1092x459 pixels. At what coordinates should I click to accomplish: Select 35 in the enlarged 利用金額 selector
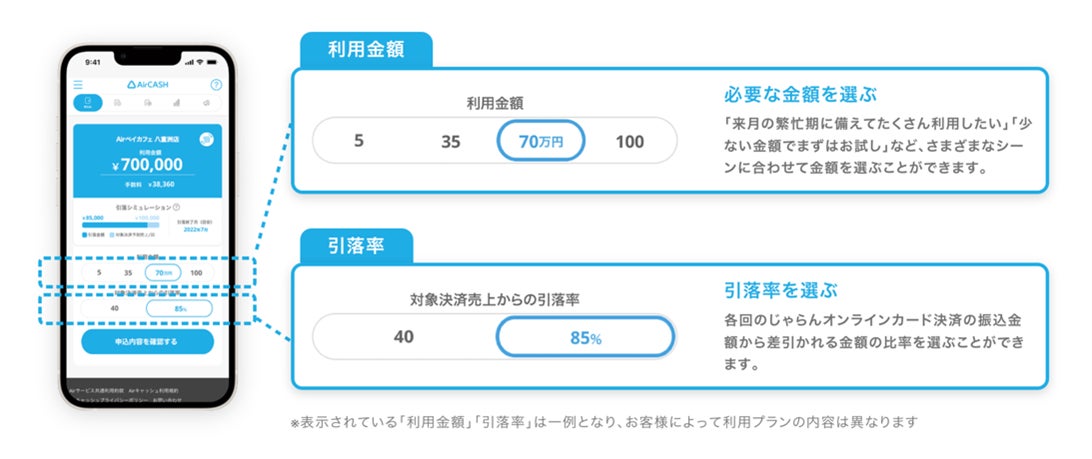coord(451,142)
